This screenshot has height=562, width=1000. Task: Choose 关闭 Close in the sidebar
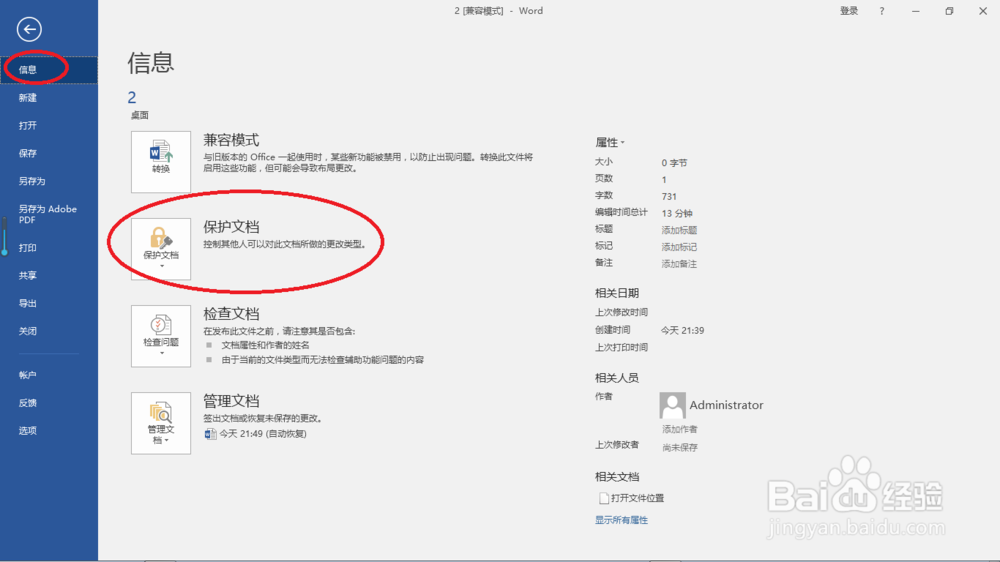pyautogui.click(x=49, y=331)
